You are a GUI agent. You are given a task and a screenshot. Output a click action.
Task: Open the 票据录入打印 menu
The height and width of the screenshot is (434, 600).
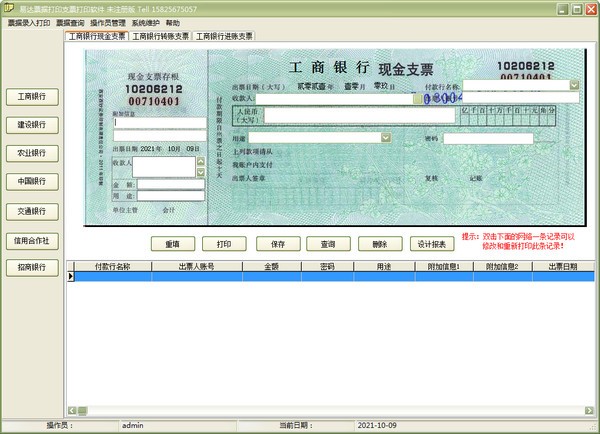tap(29, 23)
